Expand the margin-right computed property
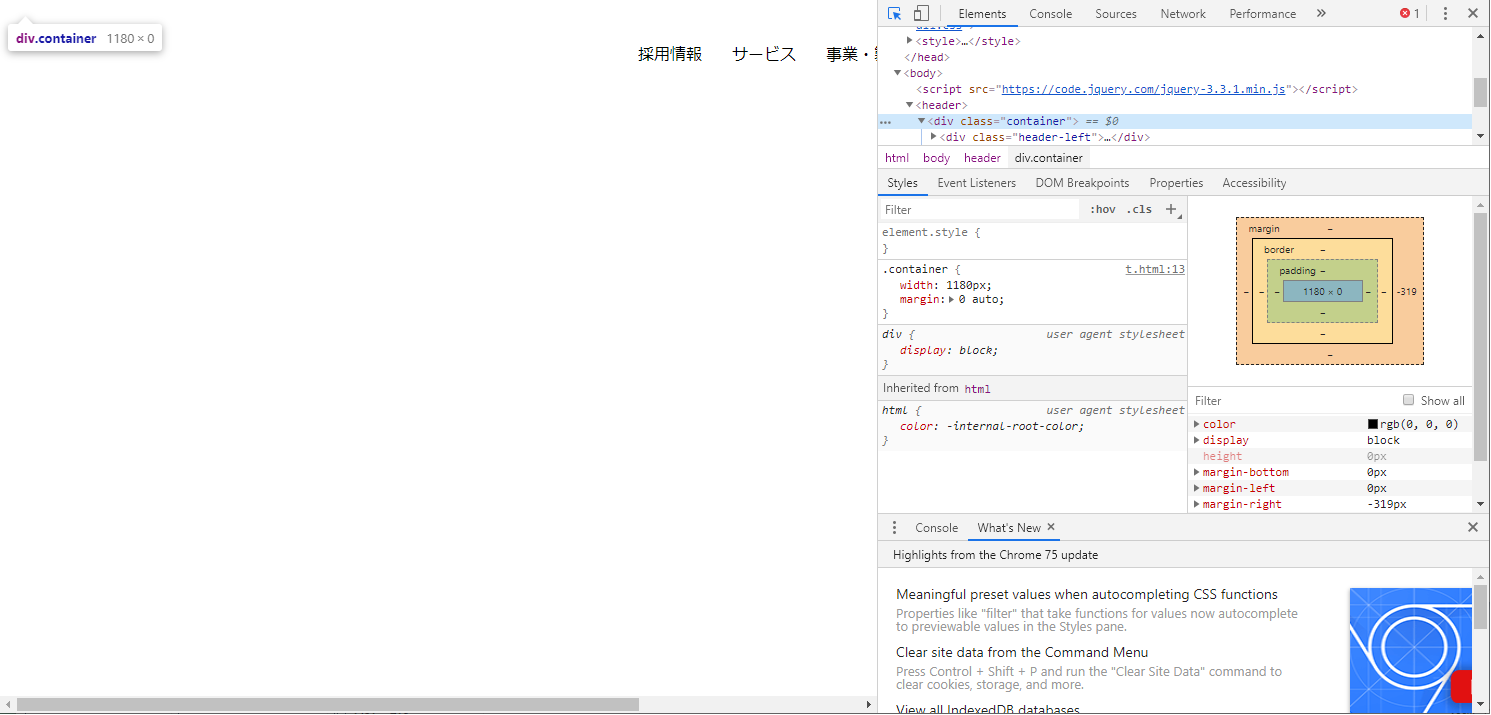Viewport: 1491px width, 715px height. pyautogui.click(x=1197, y=504)
